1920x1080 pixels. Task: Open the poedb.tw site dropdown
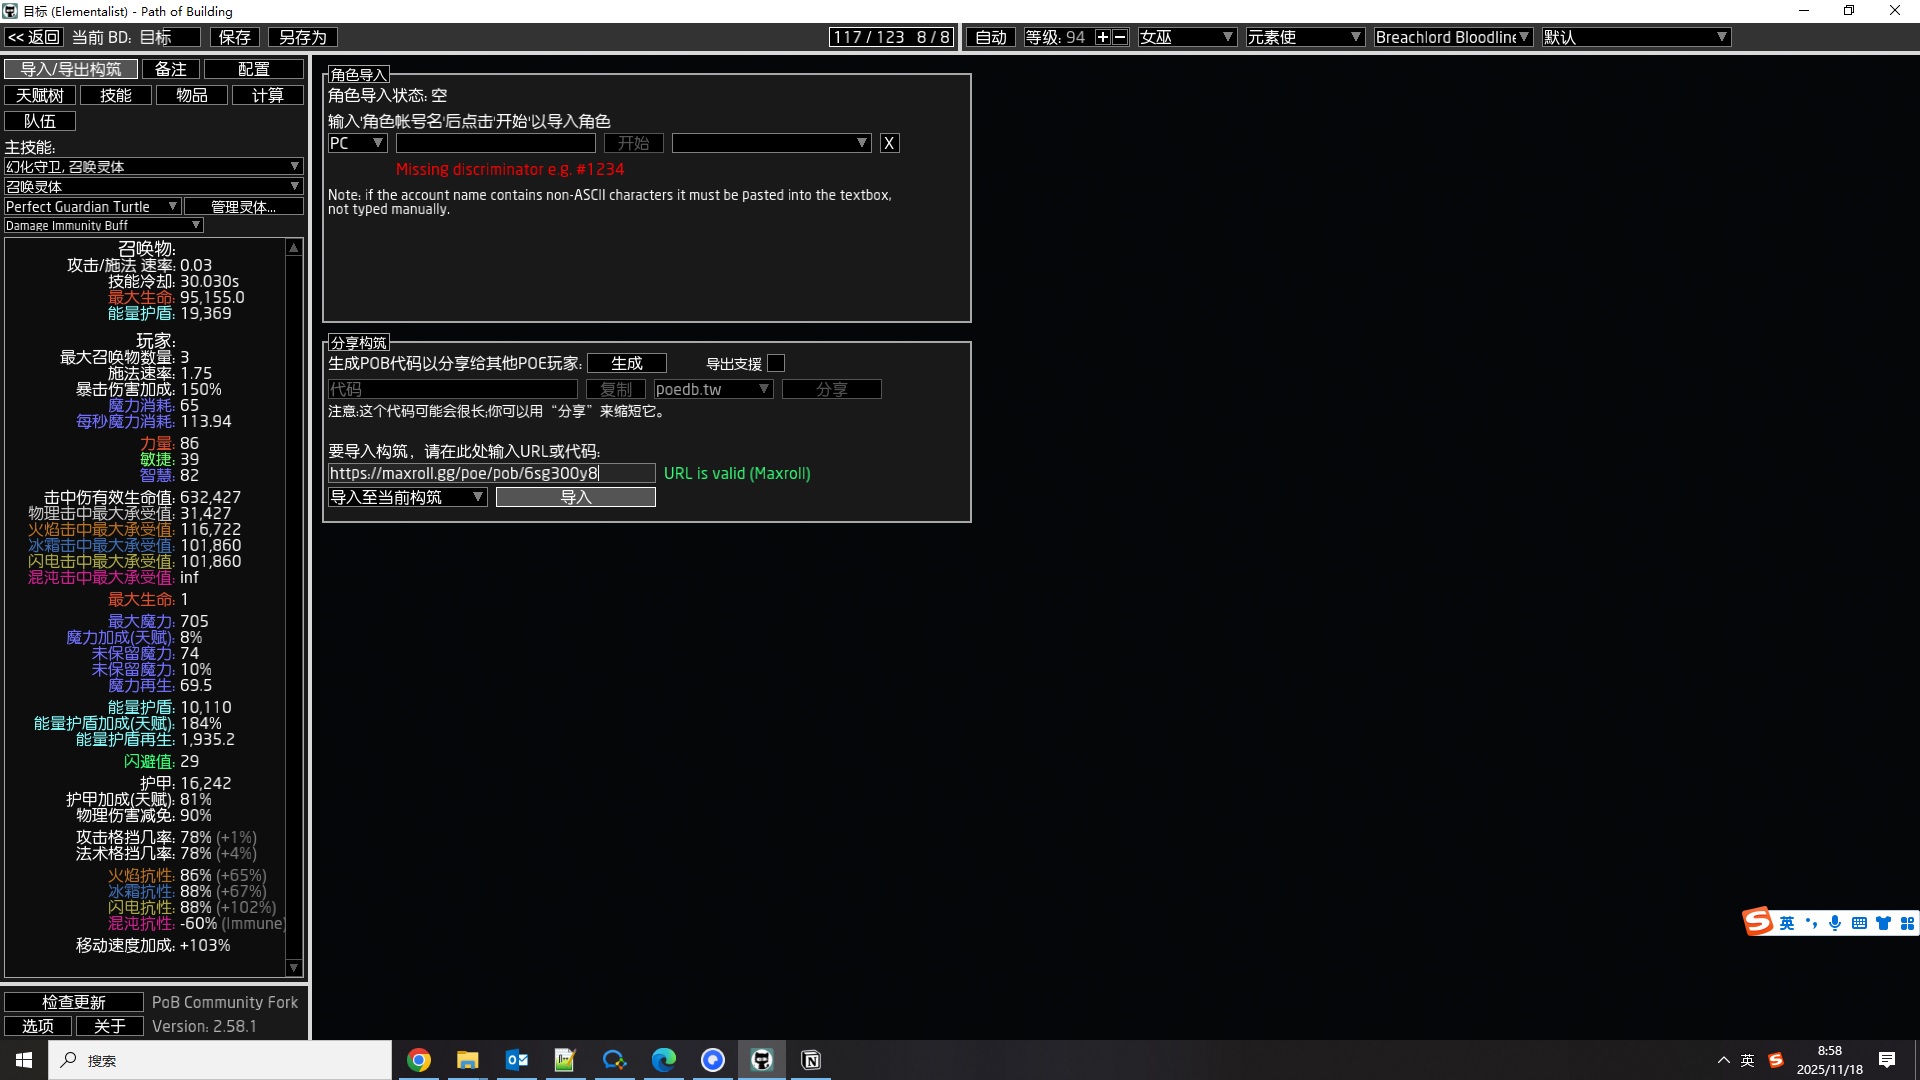(x=713, y=389)
